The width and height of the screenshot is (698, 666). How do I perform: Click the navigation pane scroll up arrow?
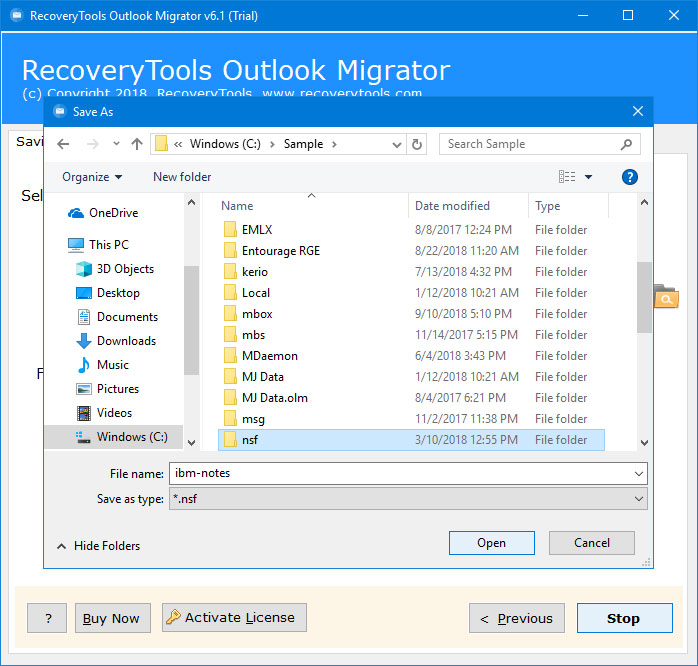tap(191, 203)
